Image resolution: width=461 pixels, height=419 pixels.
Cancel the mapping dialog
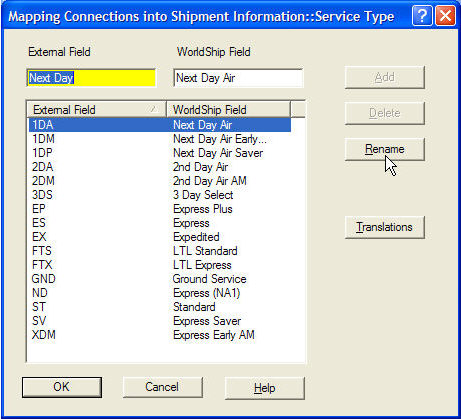163,387
